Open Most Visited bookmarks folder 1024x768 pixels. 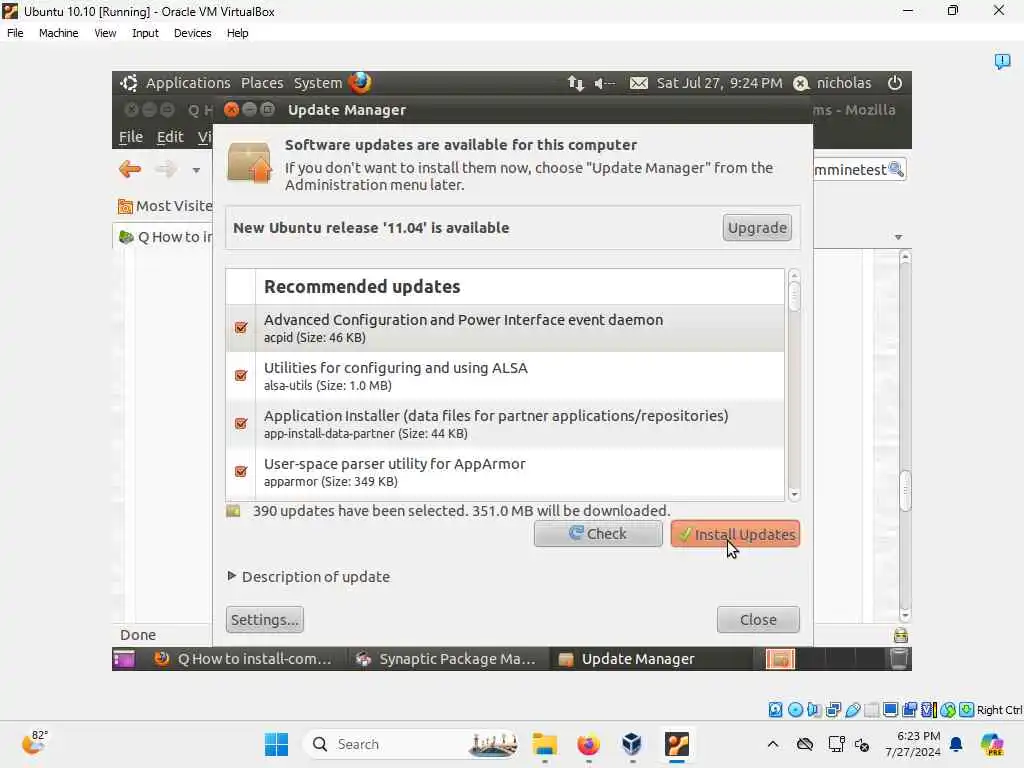click(165, 206)
